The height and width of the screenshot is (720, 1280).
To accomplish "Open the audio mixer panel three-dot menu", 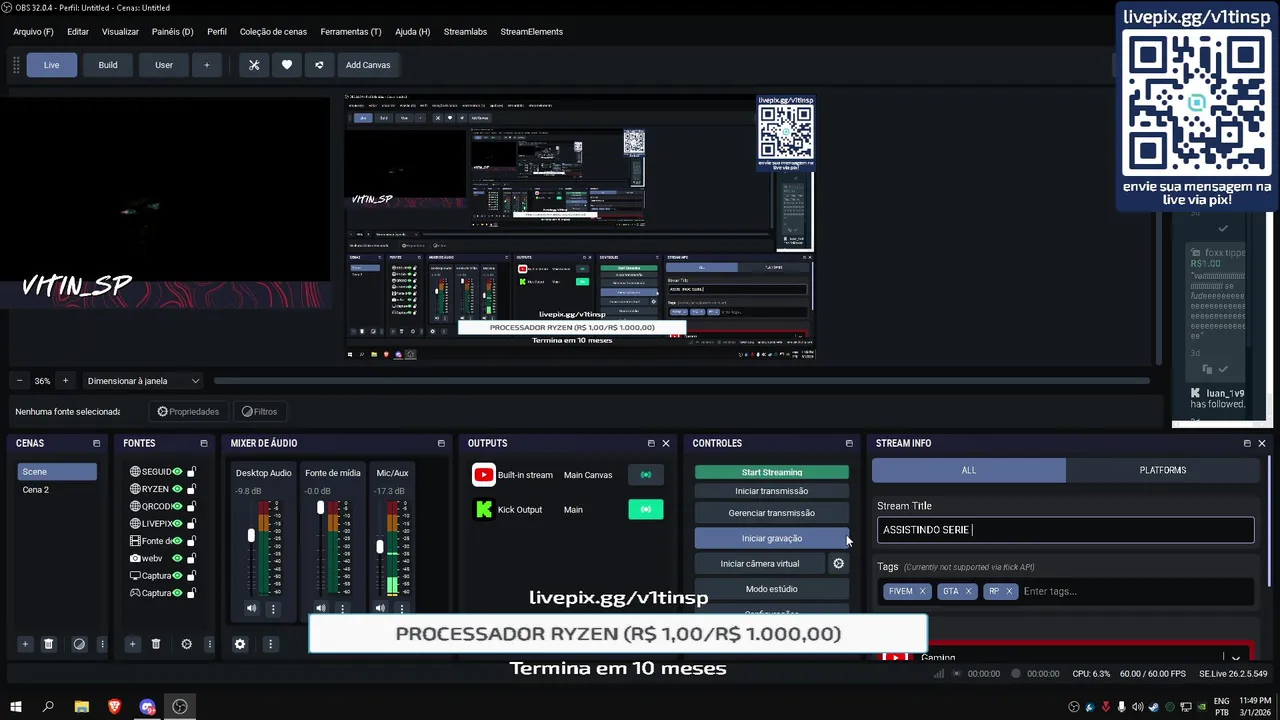I will (x=270, y=644).
